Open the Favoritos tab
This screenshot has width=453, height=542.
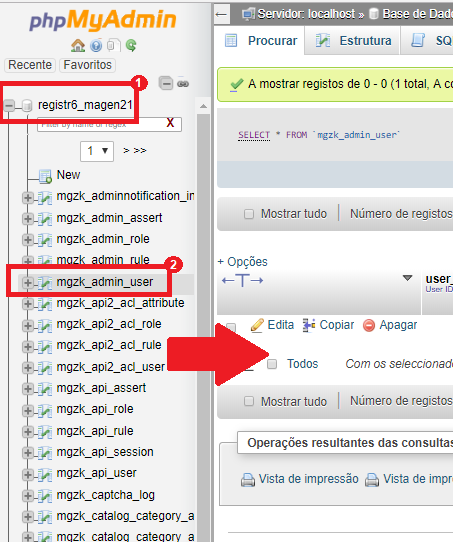coord(87,65)
